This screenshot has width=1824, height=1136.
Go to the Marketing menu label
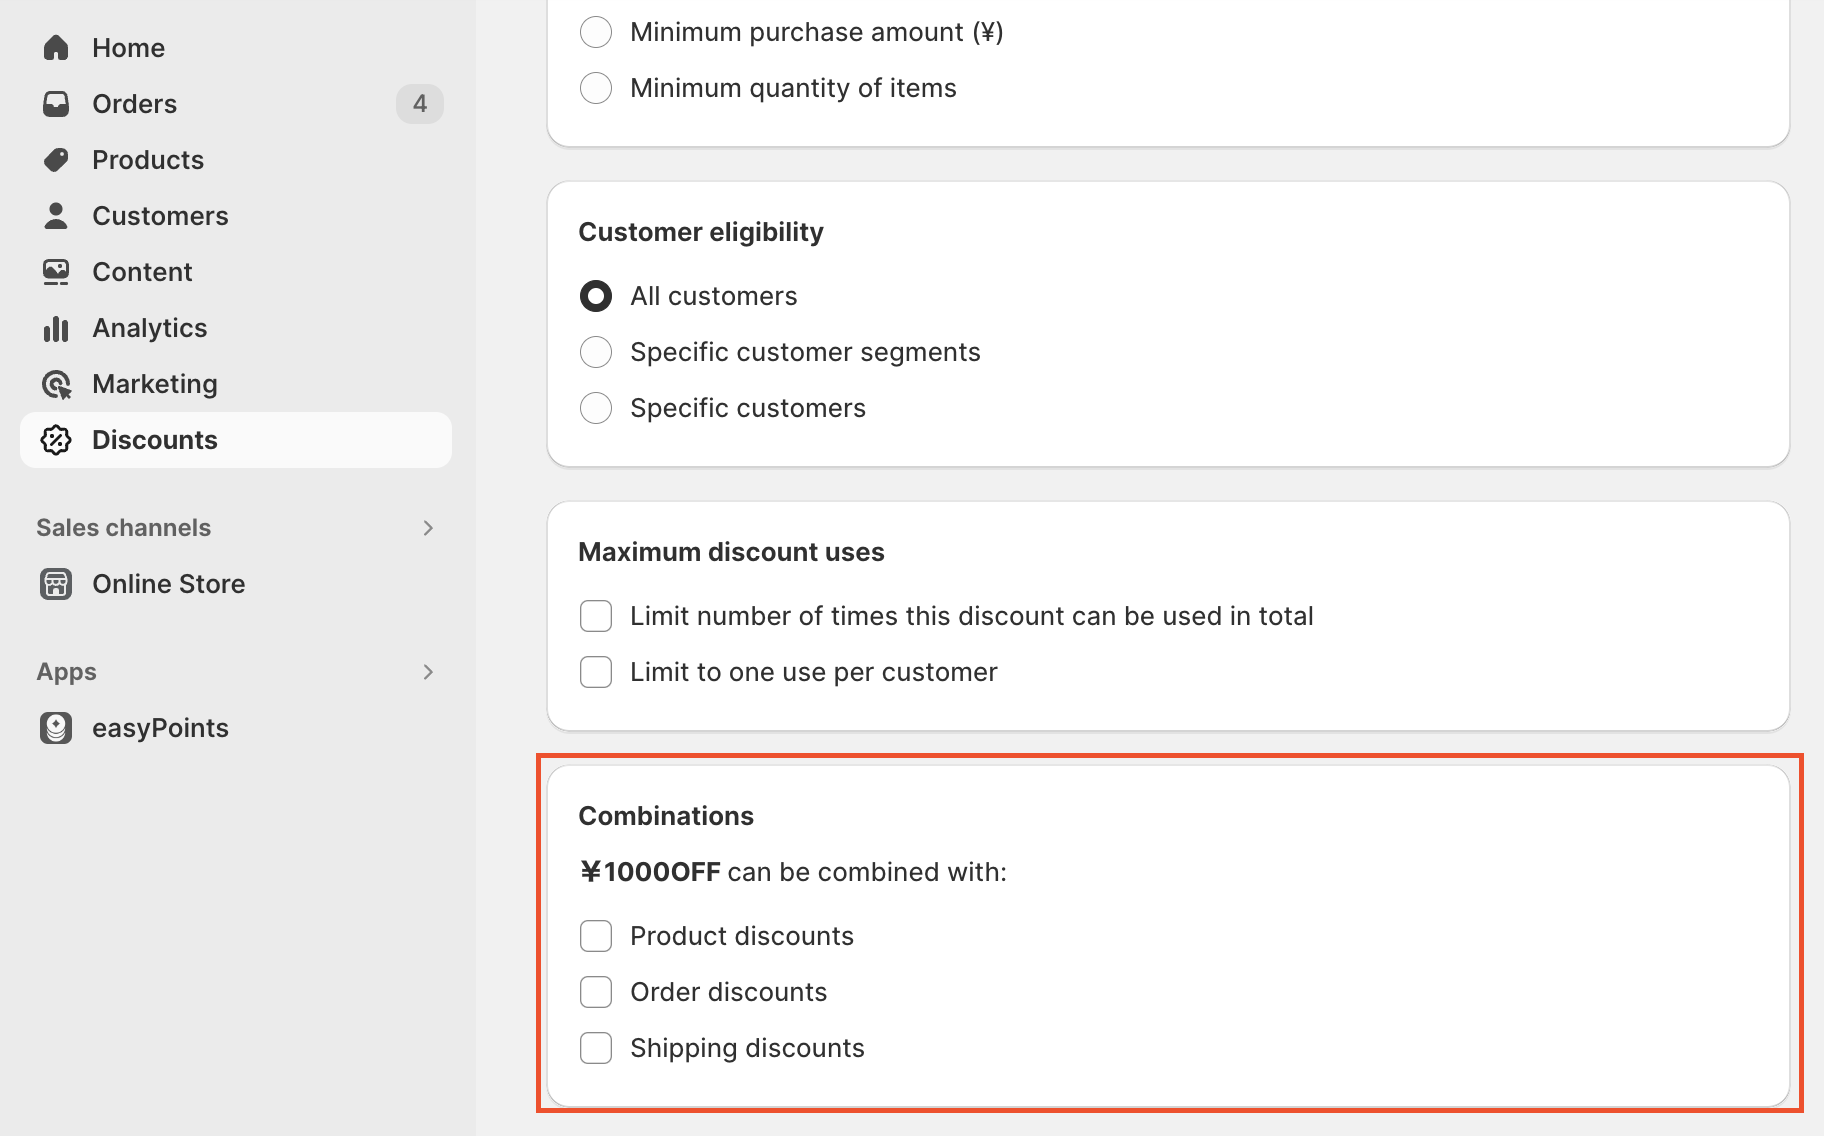tap(154, 384)
